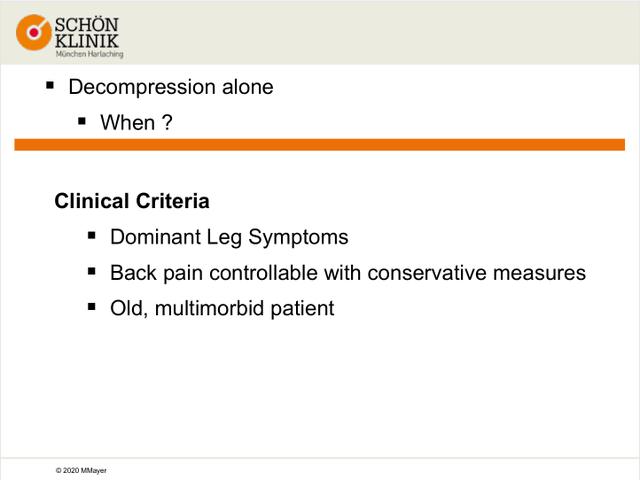Click the word 'conservative' in second criterion
The width and height of the screenshot is (640, 480).
click(427, 273)
